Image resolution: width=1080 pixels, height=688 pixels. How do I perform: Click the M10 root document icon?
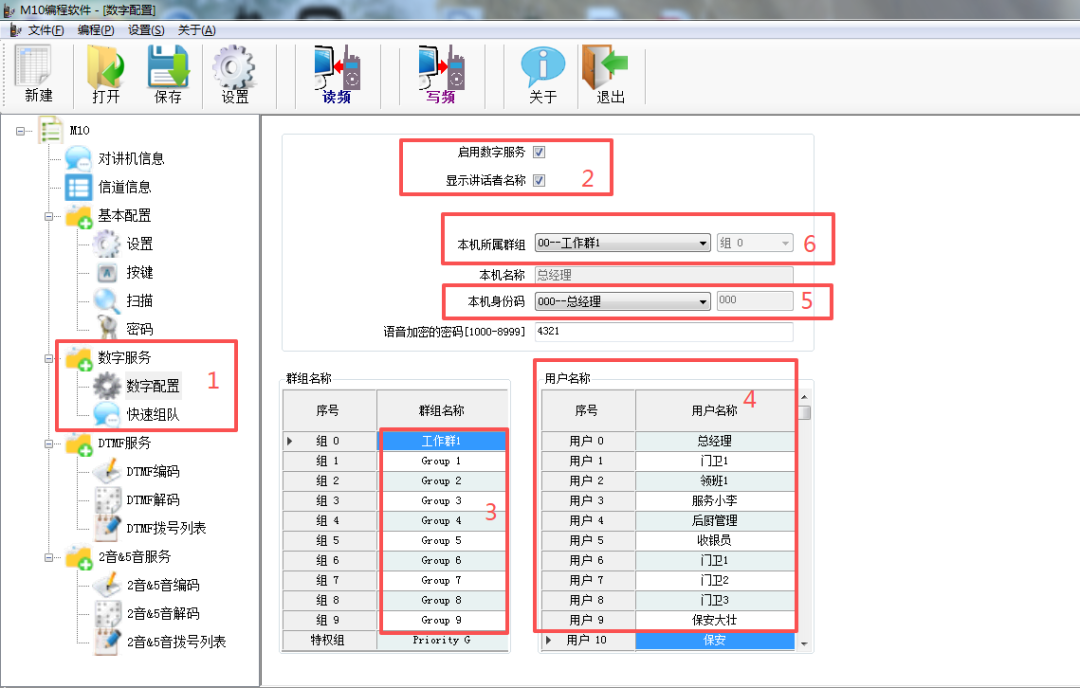[50, 130]
